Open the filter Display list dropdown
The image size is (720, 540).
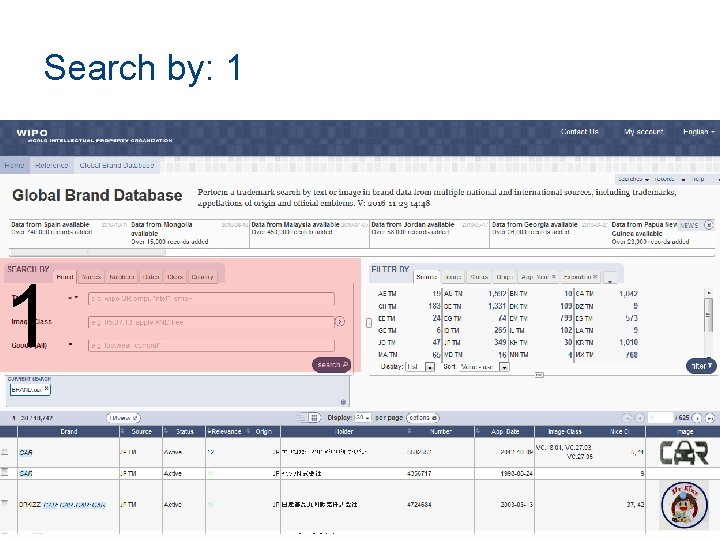(430, 367)
